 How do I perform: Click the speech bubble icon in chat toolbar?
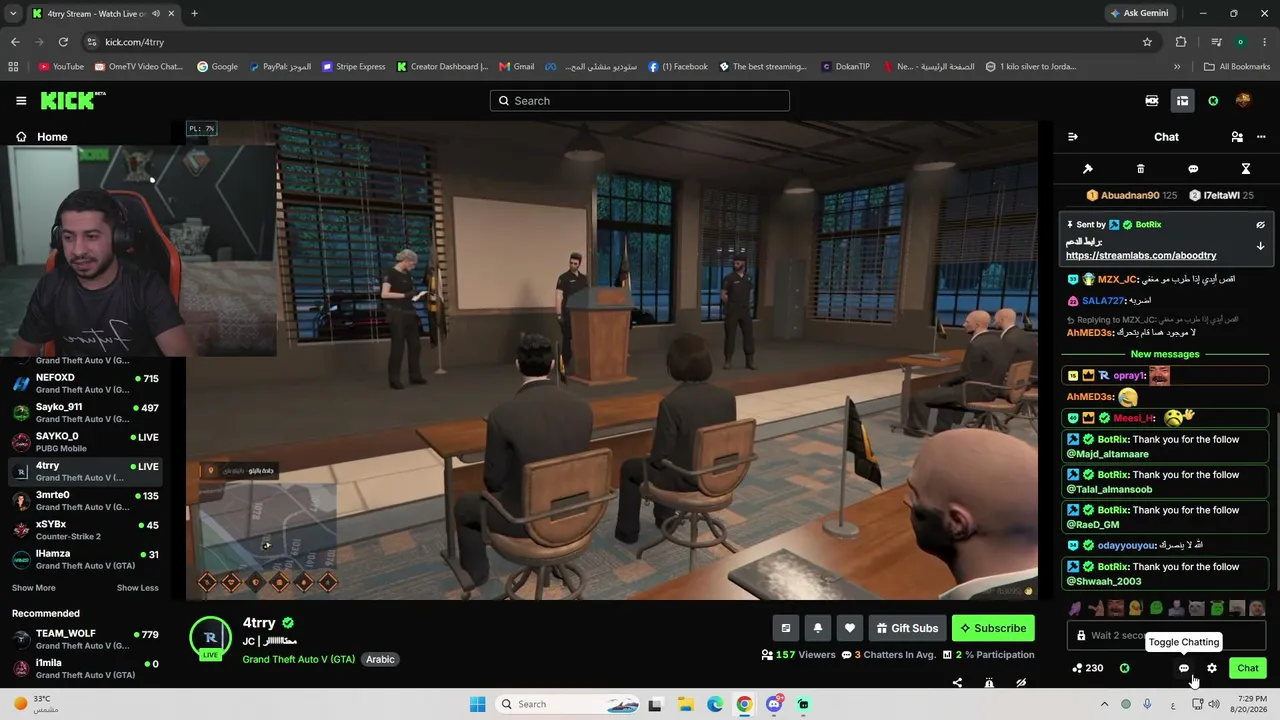1193,169
